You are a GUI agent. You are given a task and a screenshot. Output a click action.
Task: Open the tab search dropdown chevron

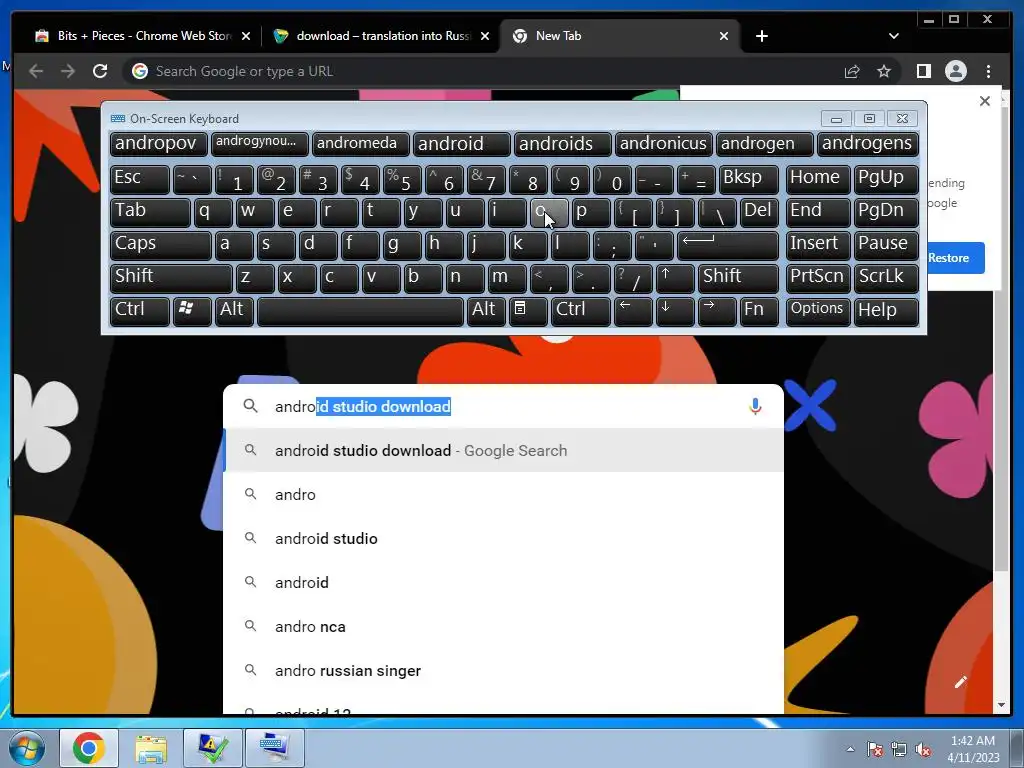(893, 36)
